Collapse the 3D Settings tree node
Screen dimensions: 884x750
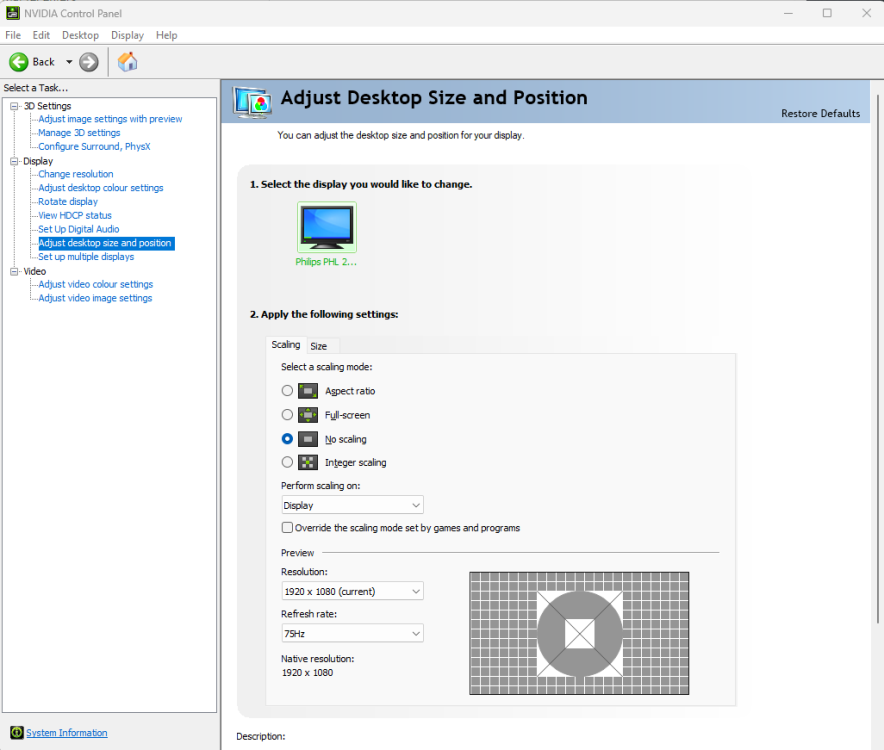(x=15, y=106)
